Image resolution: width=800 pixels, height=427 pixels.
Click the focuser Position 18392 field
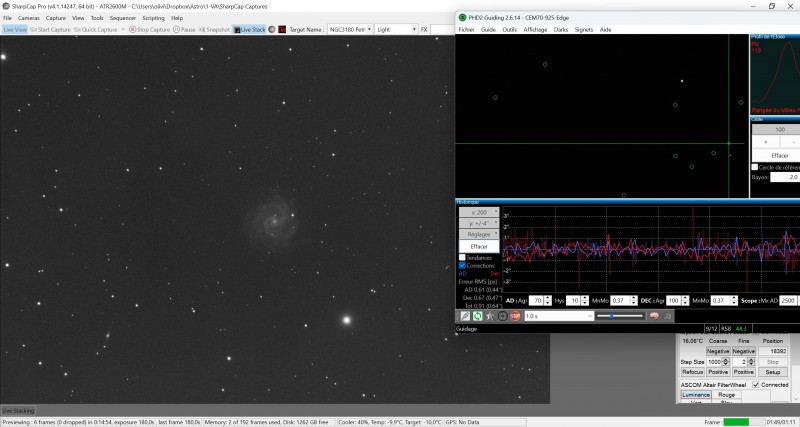[772, 351]
